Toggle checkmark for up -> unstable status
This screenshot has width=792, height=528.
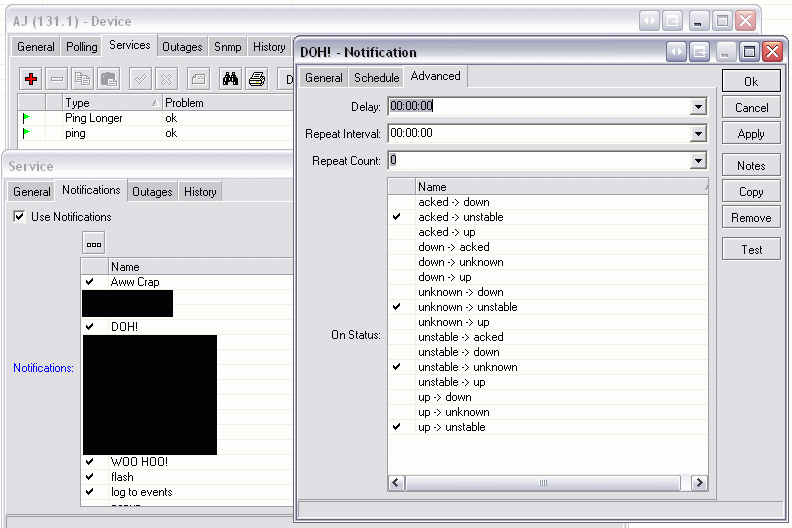[x=397, y=427]
